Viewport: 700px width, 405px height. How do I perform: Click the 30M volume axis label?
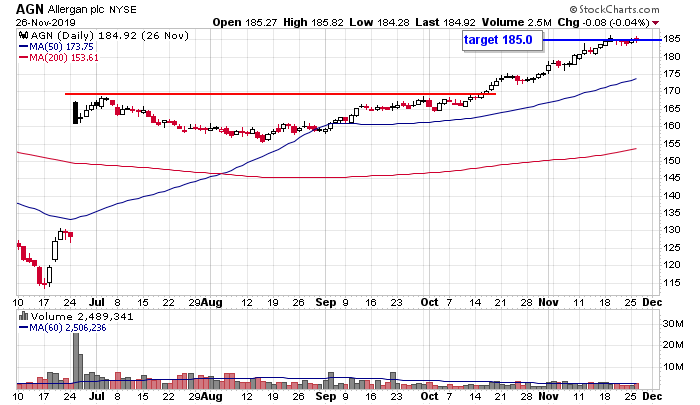(672, 324)
